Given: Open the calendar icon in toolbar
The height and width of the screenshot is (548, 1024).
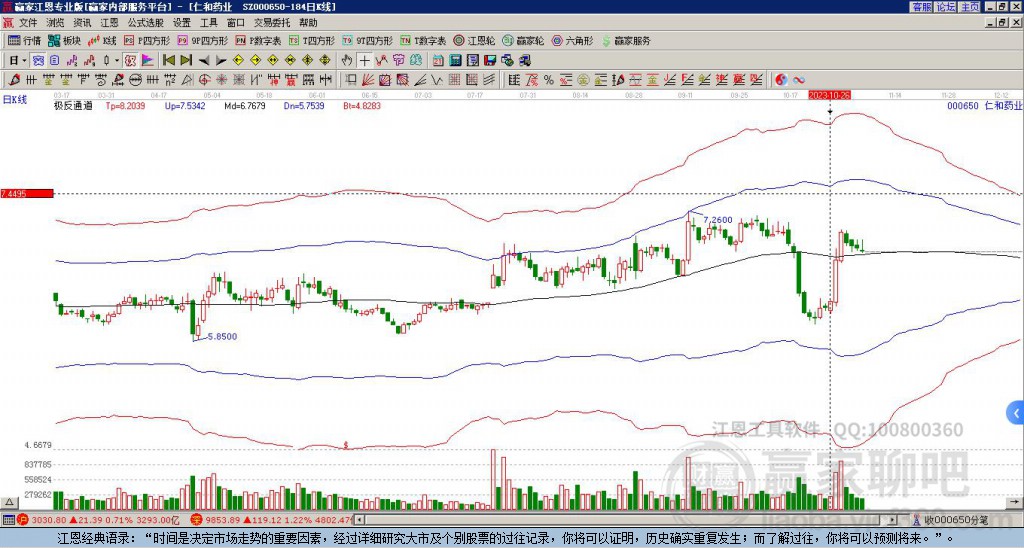Looking at the screenshot, I should (x=438, y=61).
